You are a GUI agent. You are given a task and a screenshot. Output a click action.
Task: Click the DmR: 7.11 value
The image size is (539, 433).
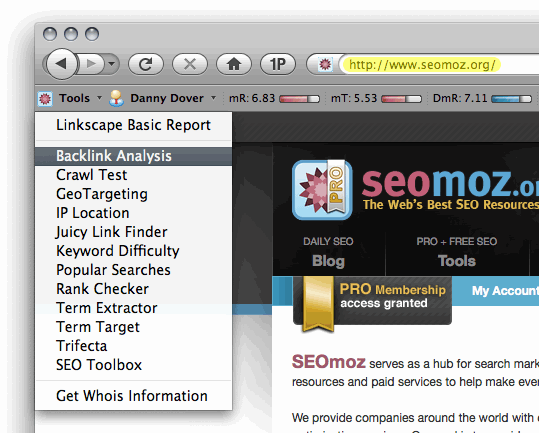pyautogui.click(x=460, y=98)
